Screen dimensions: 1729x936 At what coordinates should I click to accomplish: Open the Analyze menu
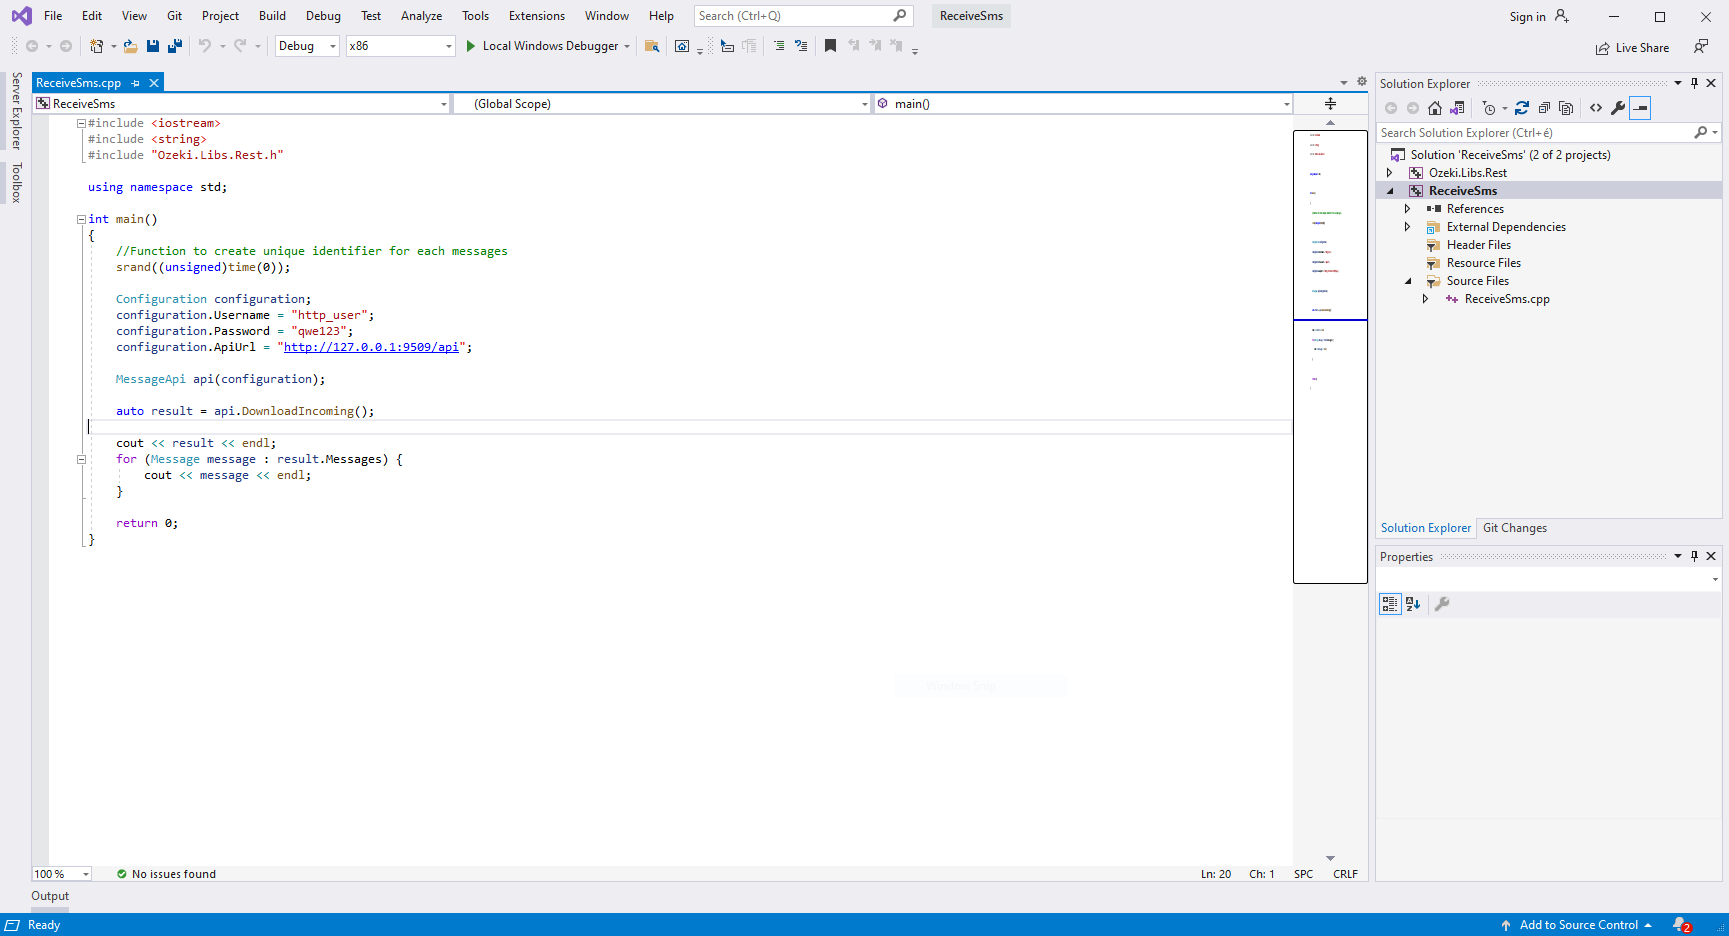(x=421, y=16)
